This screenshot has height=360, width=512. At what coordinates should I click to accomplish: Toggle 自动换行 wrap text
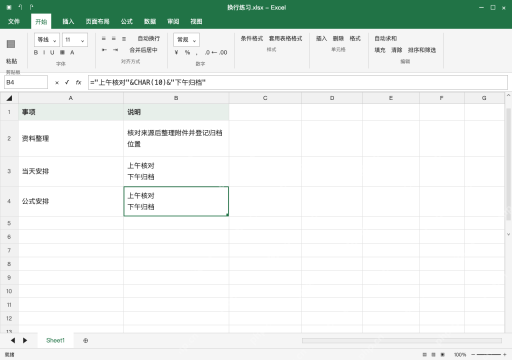[149, 39]
